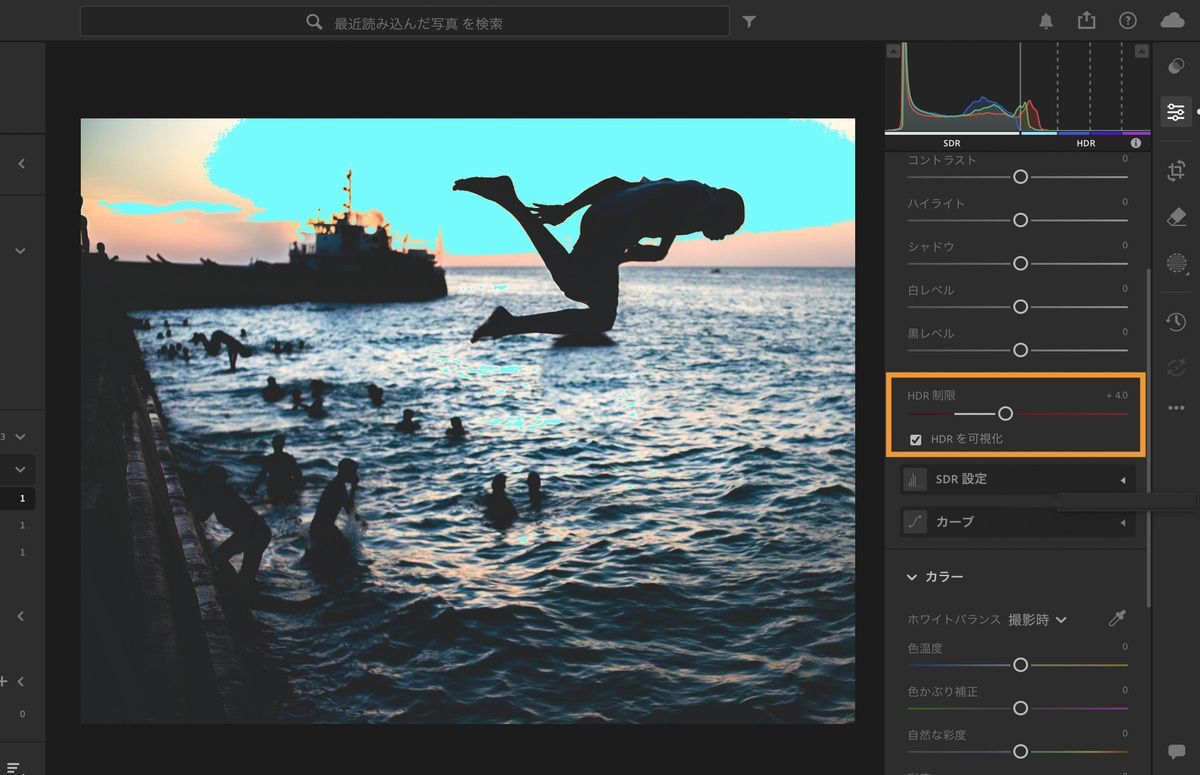Select the Healing Brush tool
Image resolution: width=1200 pixels, height=775 pixels.
coord(1175,216)
